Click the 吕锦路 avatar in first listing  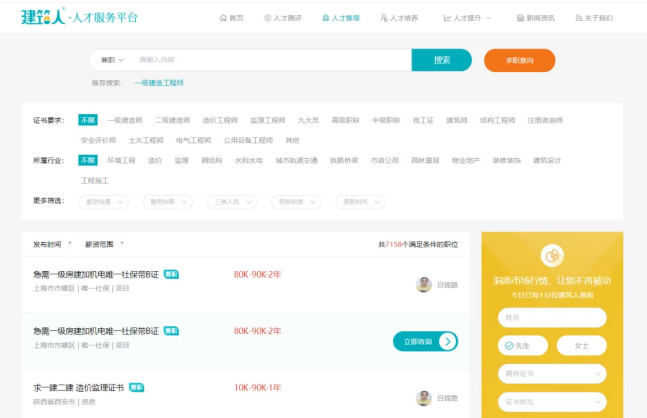(424, 285)
